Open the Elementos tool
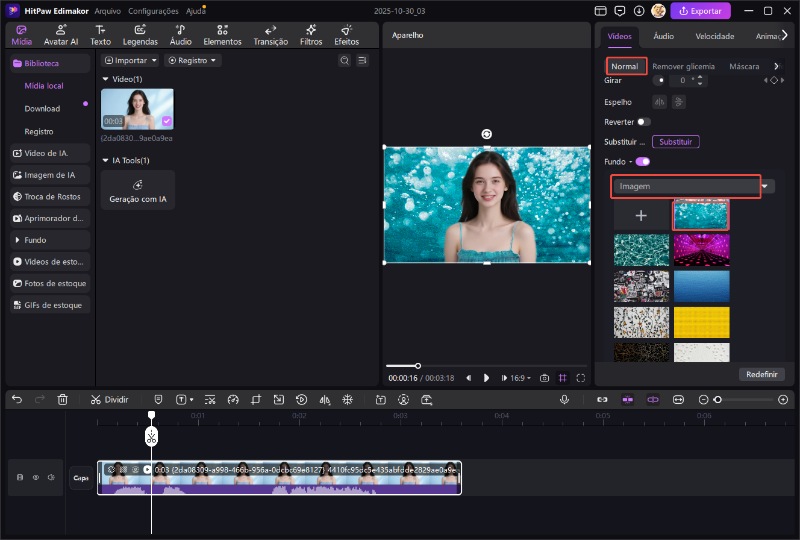The width and height of the screenshot is (800, 540). click(222, 35)
